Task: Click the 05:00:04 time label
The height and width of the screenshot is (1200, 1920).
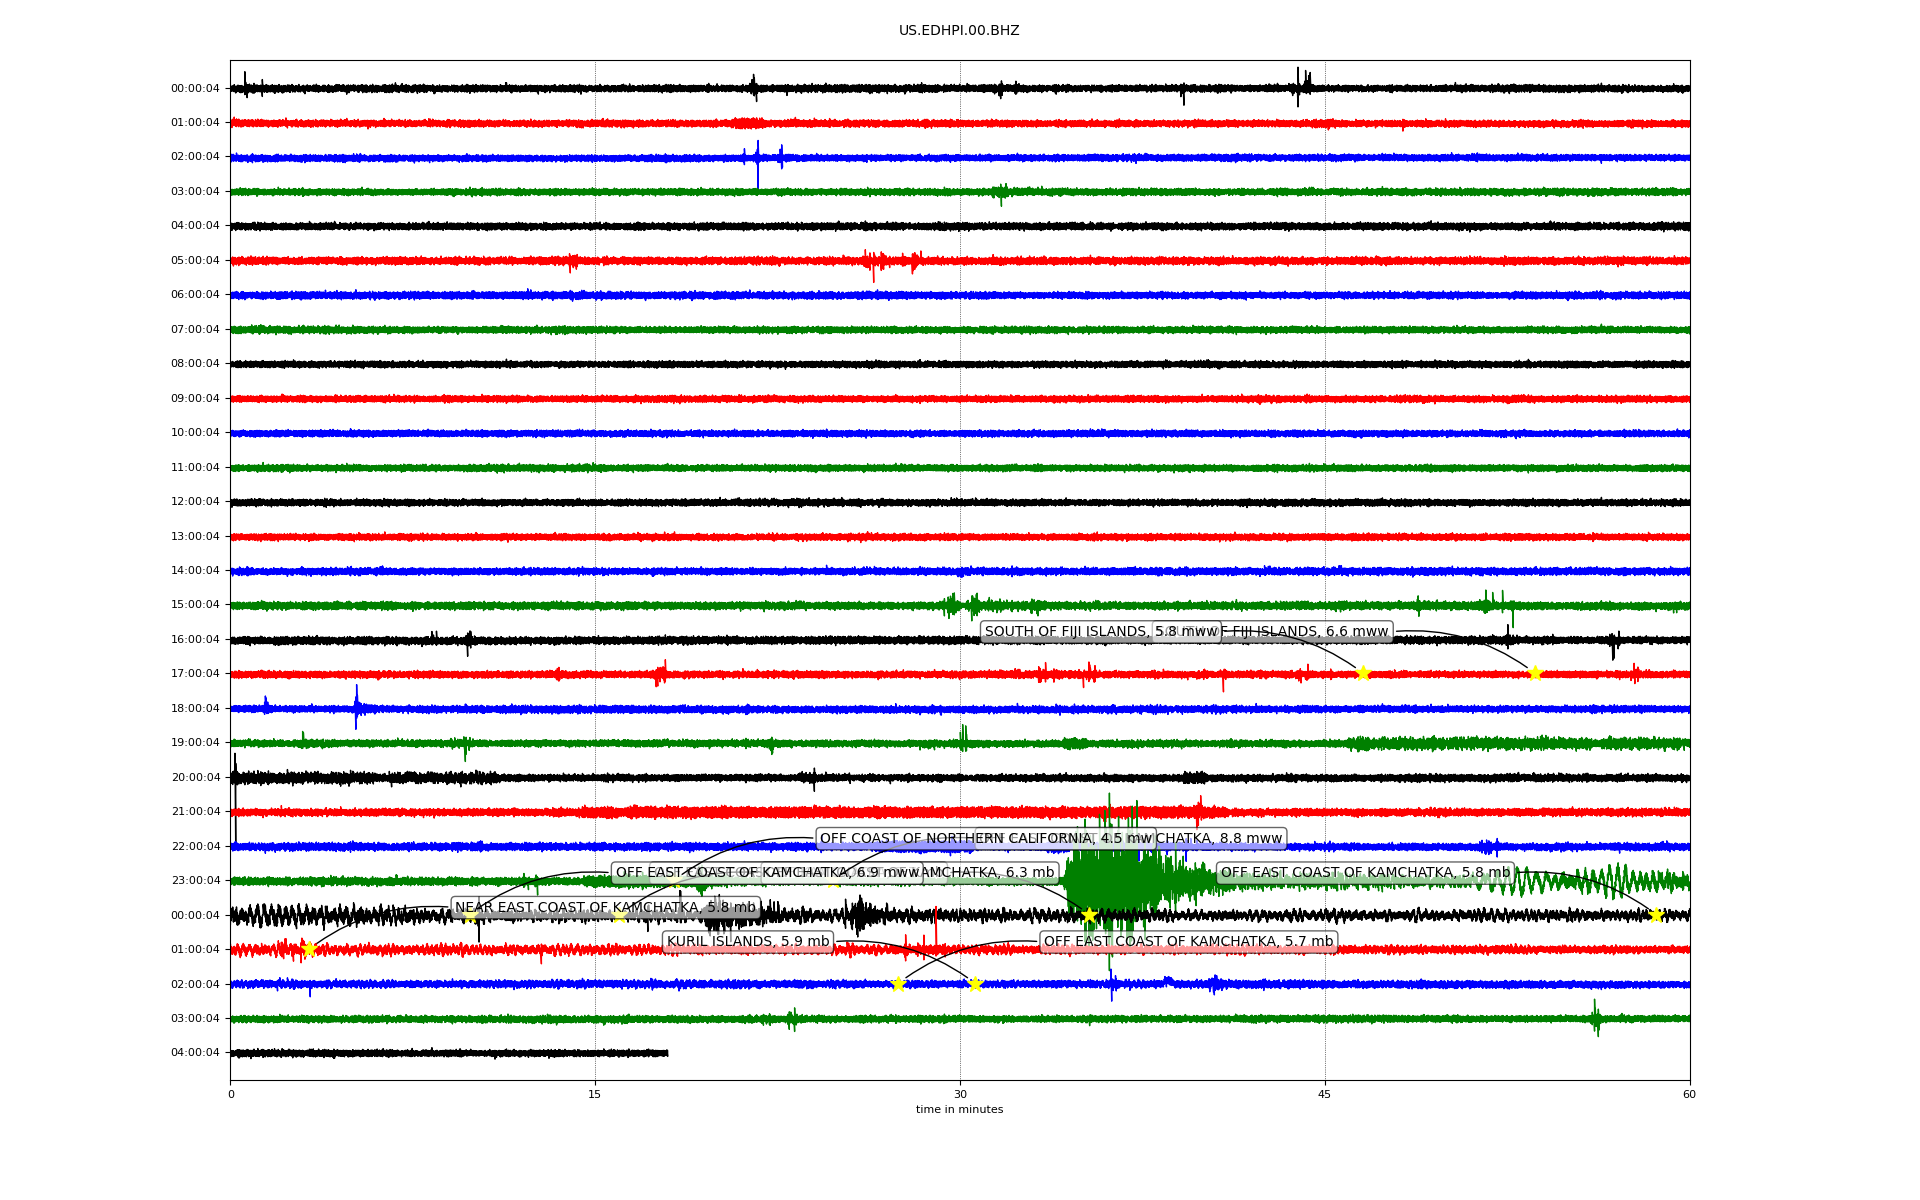Action: click(195, 261)
